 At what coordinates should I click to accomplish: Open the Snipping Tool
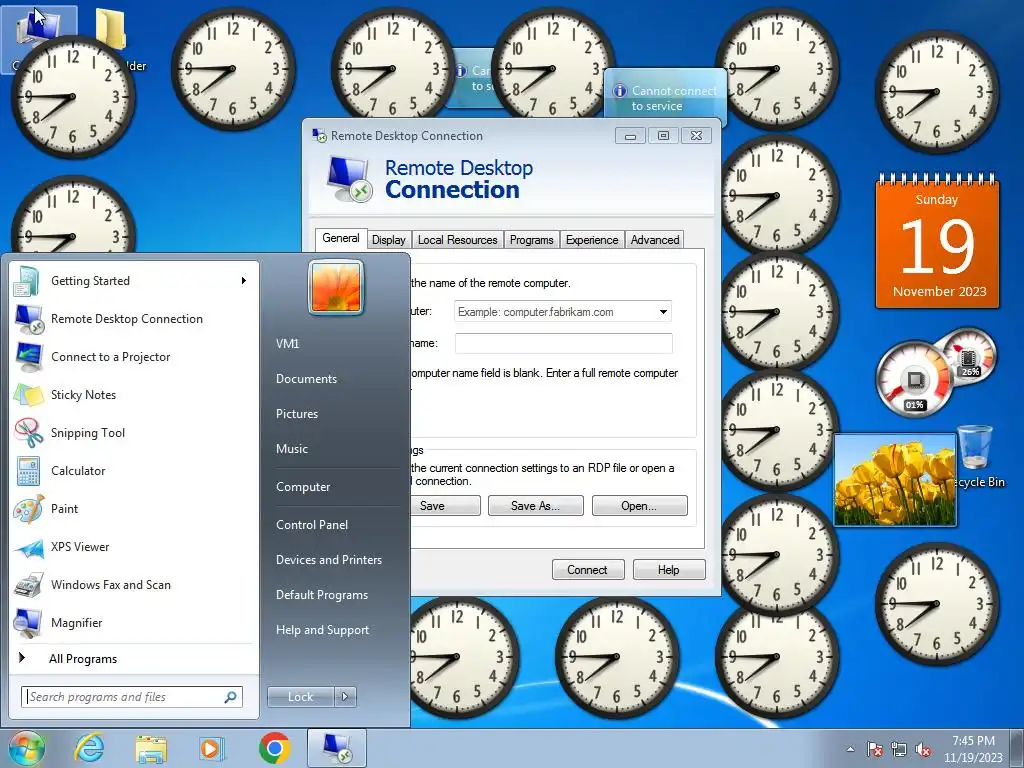pyautogui.click(x=131, y=432)
